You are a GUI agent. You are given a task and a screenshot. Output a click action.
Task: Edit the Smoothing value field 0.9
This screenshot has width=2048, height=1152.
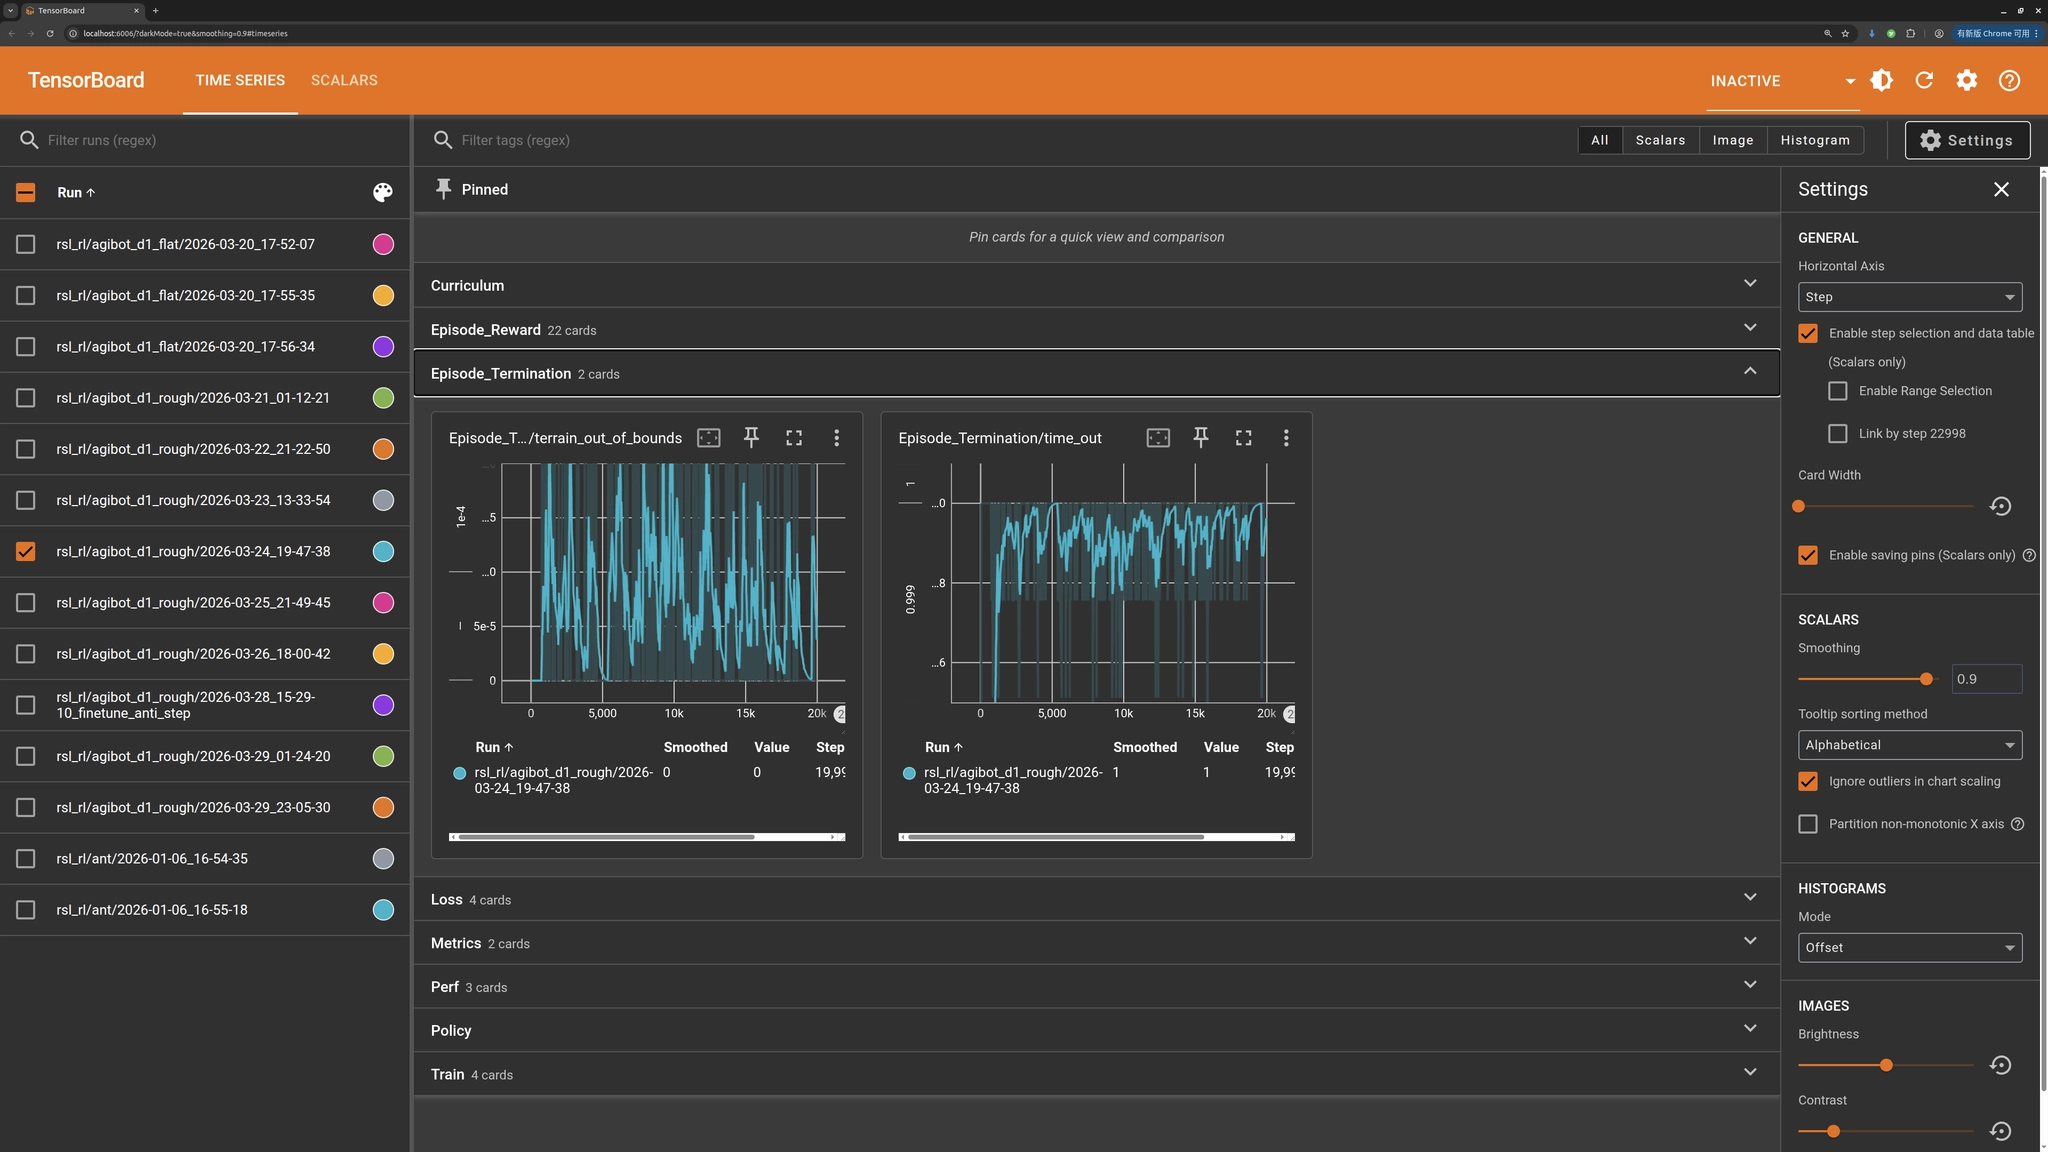1986,679
